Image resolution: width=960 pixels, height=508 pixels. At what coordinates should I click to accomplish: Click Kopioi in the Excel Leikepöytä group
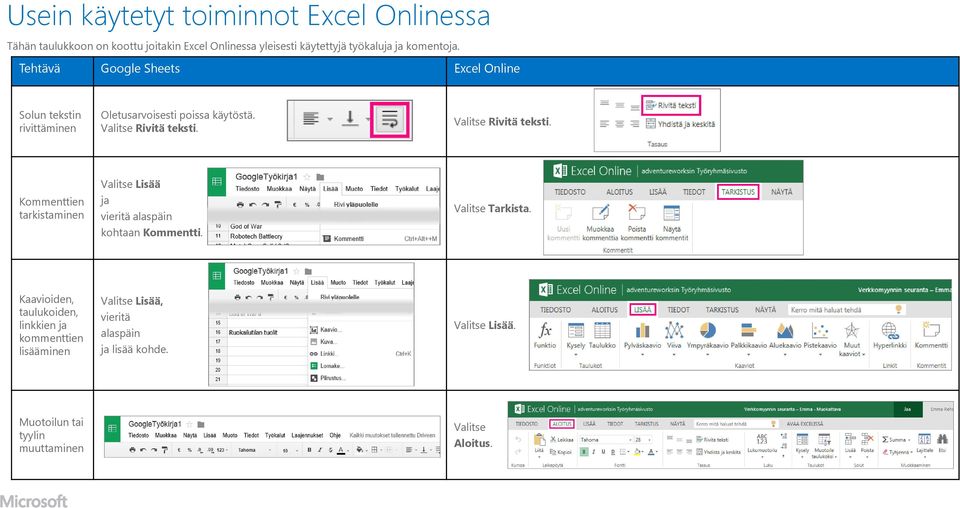point(561,452)
